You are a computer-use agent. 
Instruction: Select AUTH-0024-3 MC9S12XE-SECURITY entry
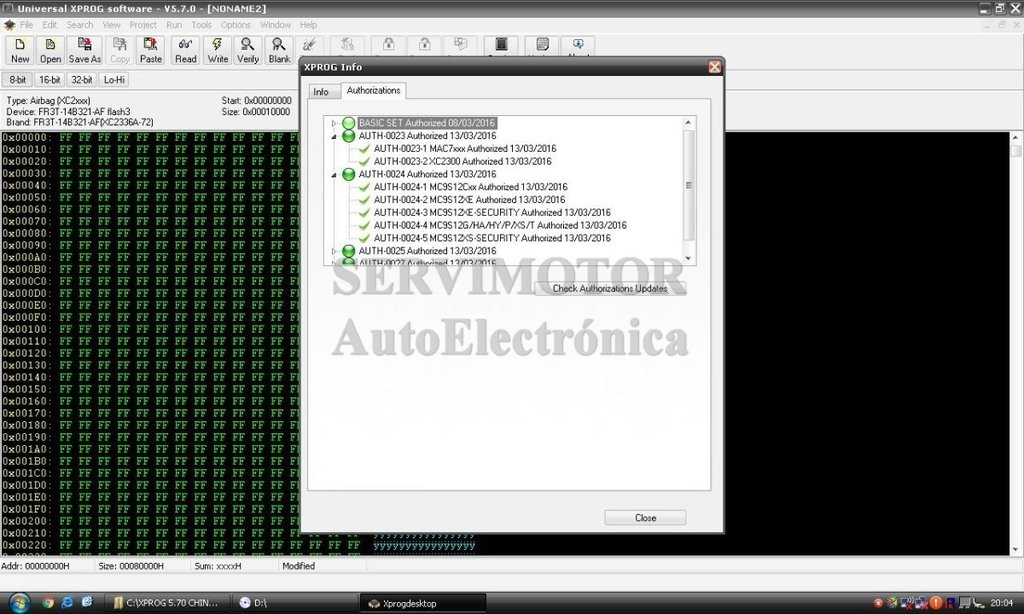491,213
